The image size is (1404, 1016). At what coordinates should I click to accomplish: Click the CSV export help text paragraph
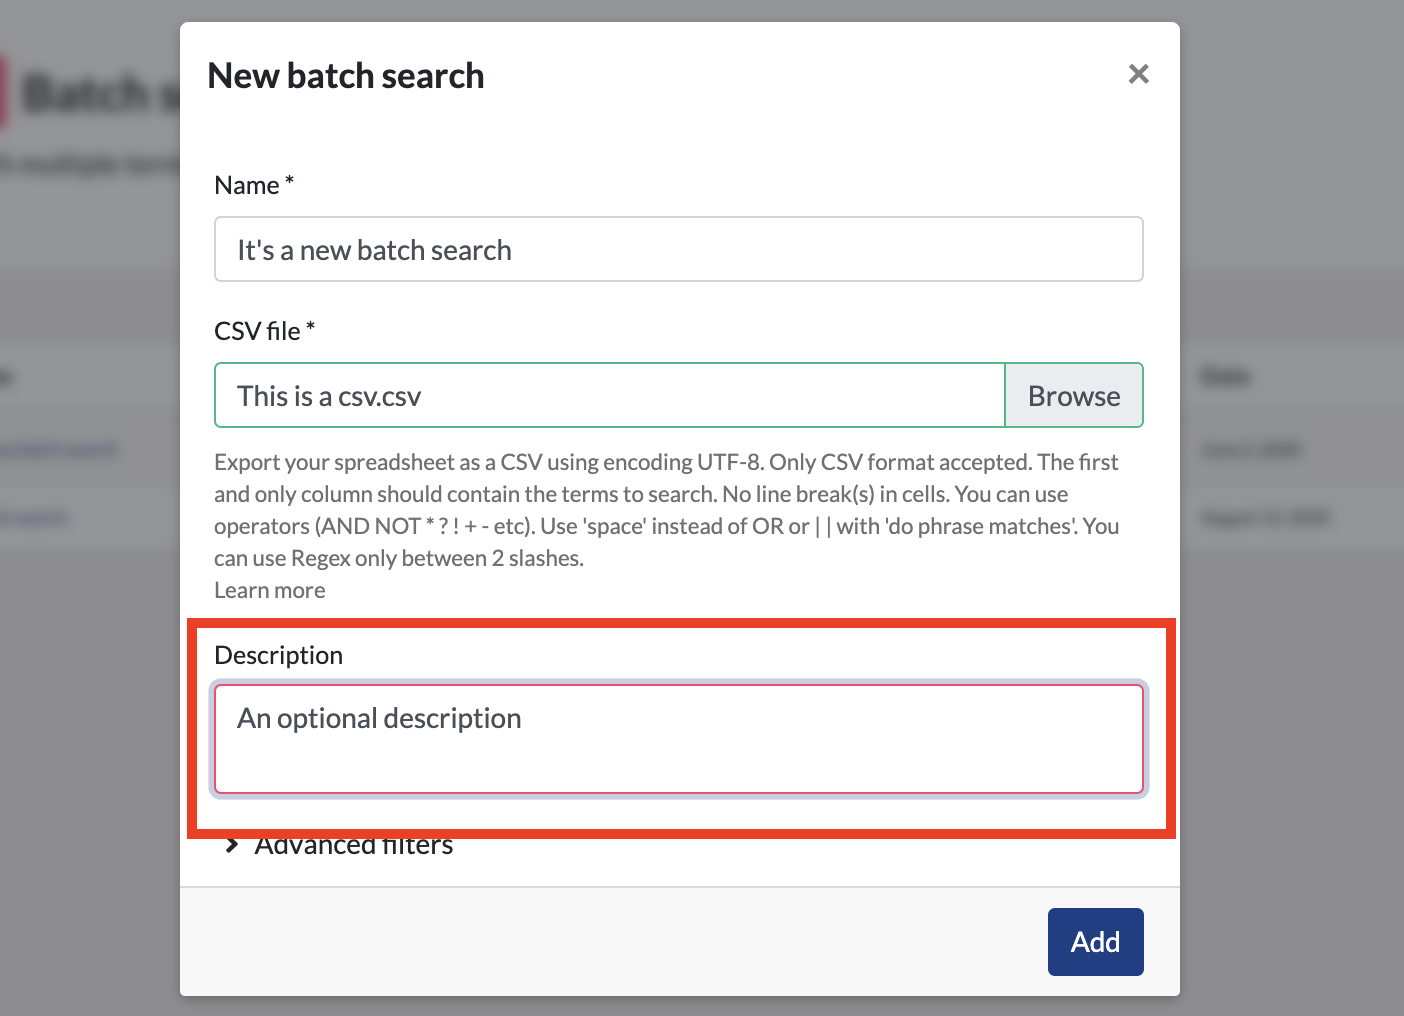tap(667, 510)
